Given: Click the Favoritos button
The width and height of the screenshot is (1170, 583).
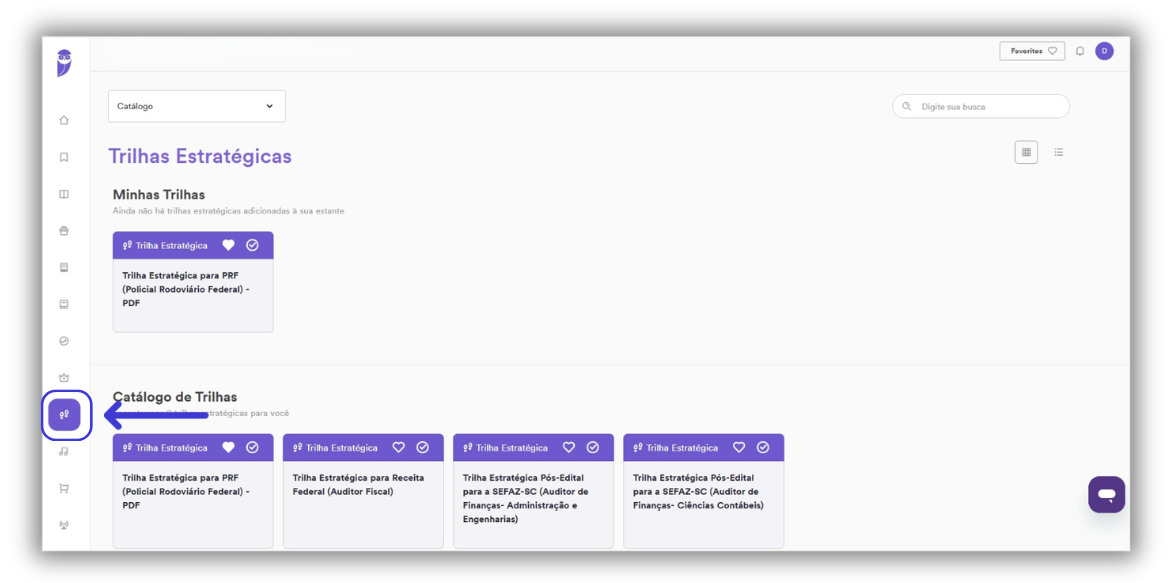Looking at the screenshot, I should pyautogui.click(x=1033, y=52).
